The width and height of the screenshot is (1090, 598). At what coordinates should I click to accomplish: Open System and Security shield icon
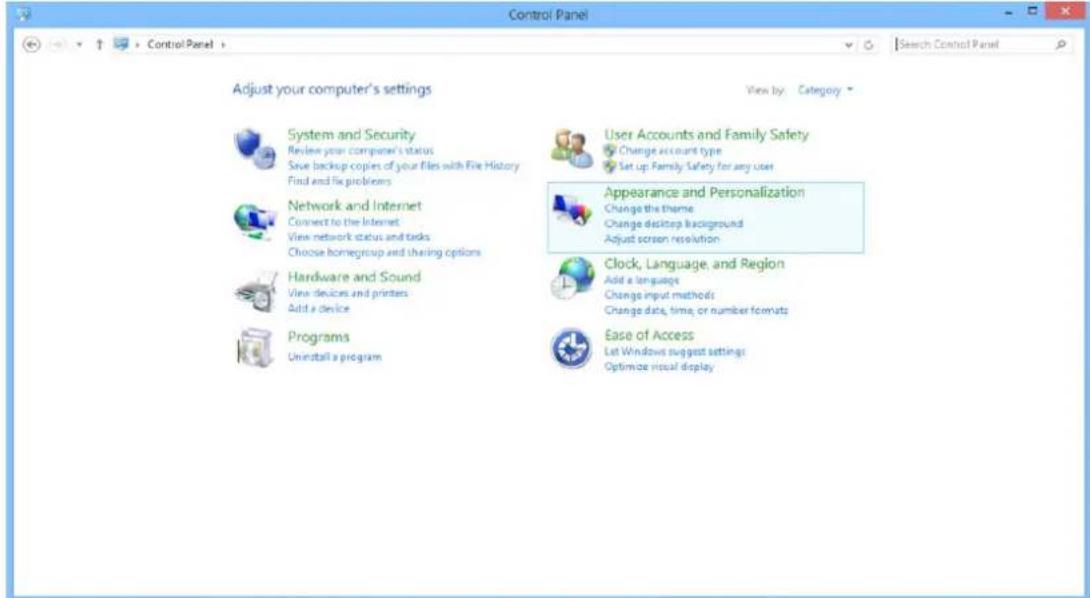tap(254, 149)
